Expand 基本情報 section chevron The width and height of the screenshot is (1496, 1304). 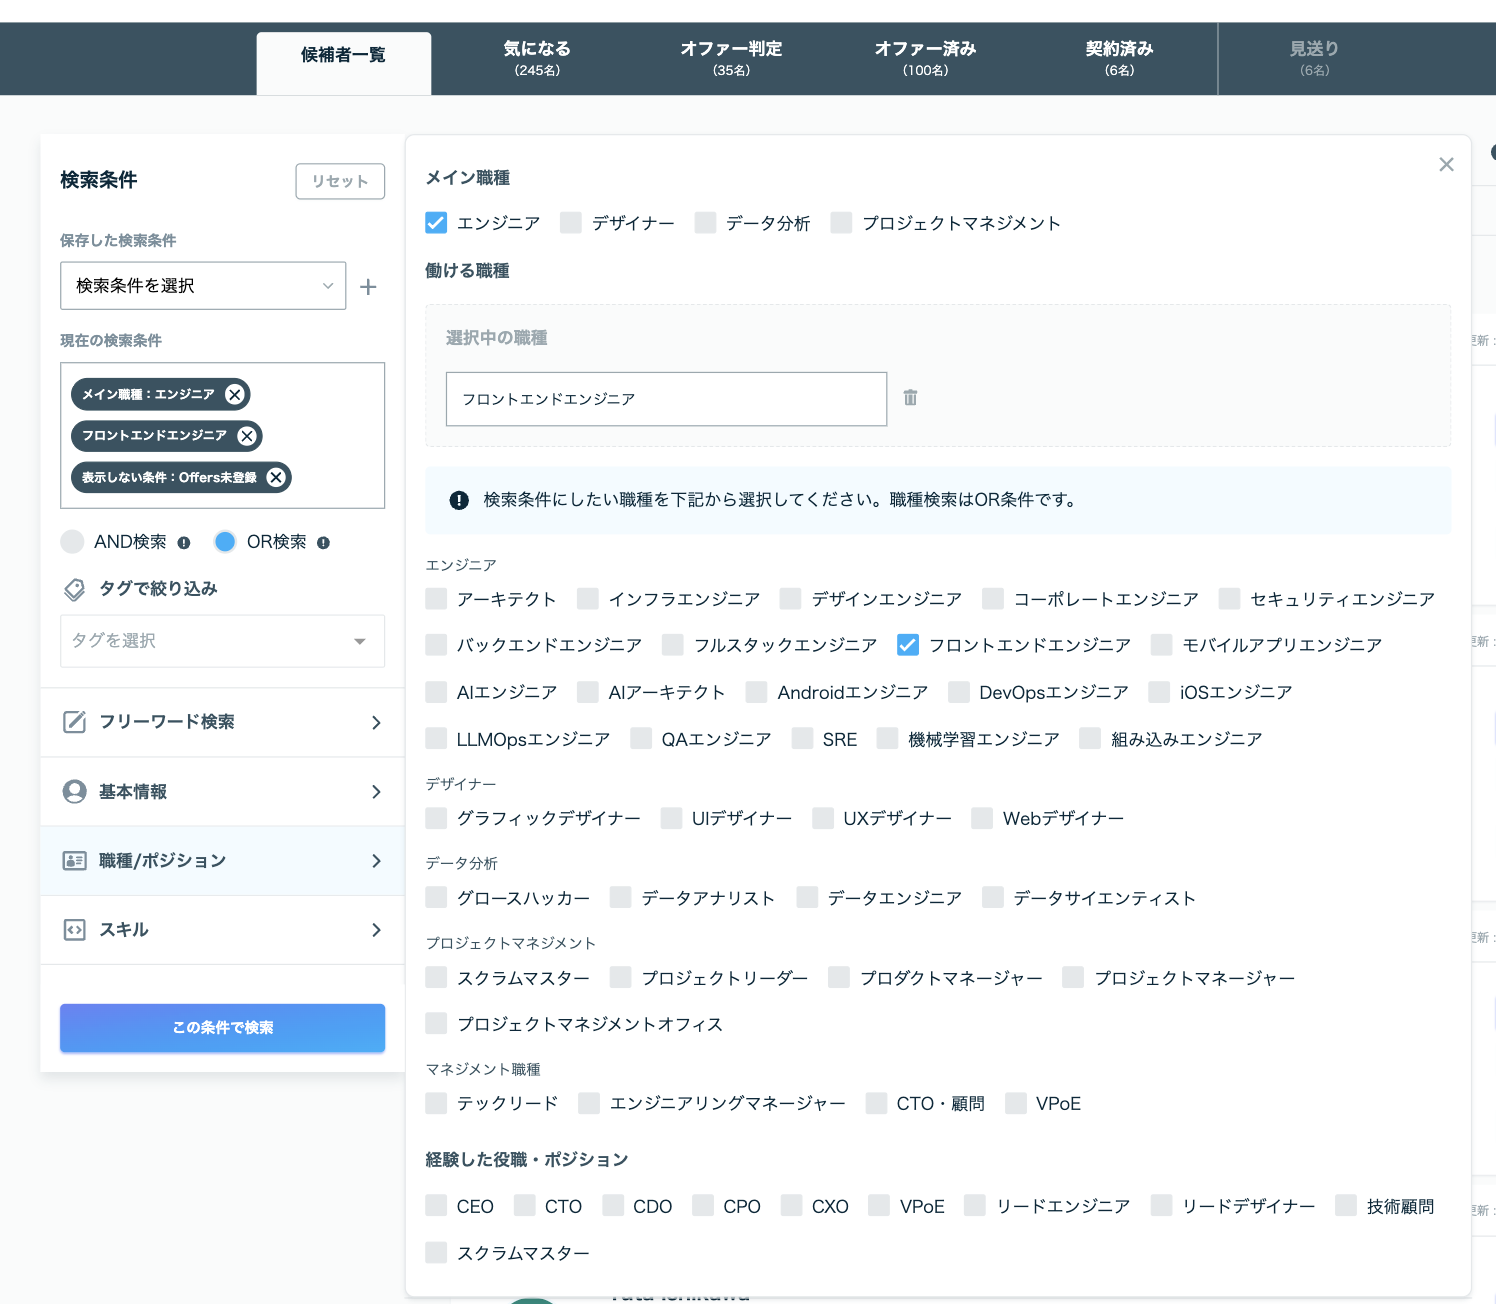[376, 792]
